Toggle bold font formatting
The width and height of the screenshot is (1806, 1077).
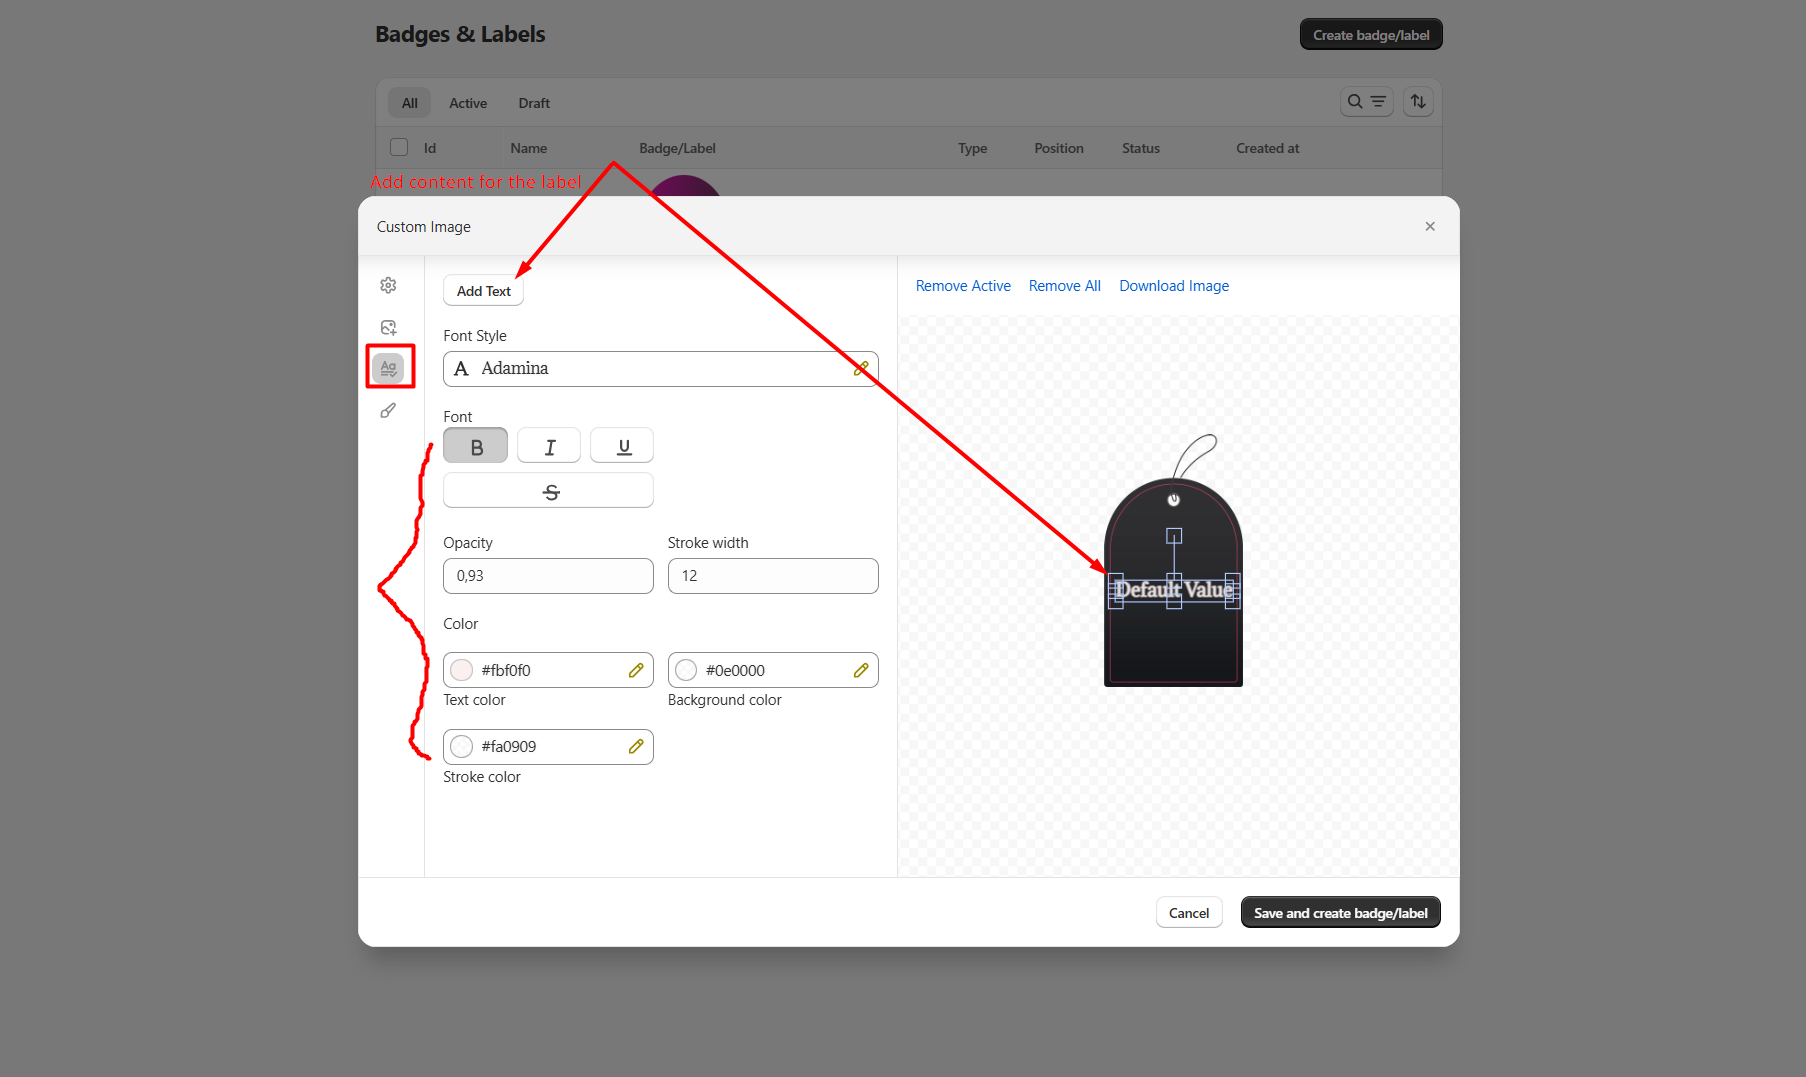(x=476, y=447)
